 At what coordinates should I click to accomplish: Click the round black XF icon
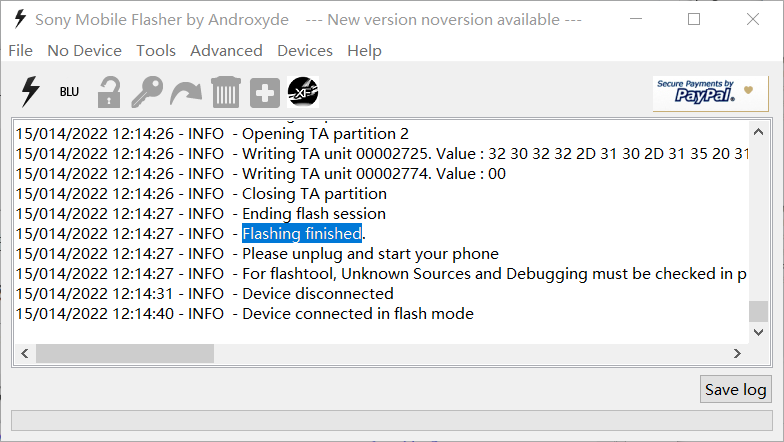coord(303,92)
